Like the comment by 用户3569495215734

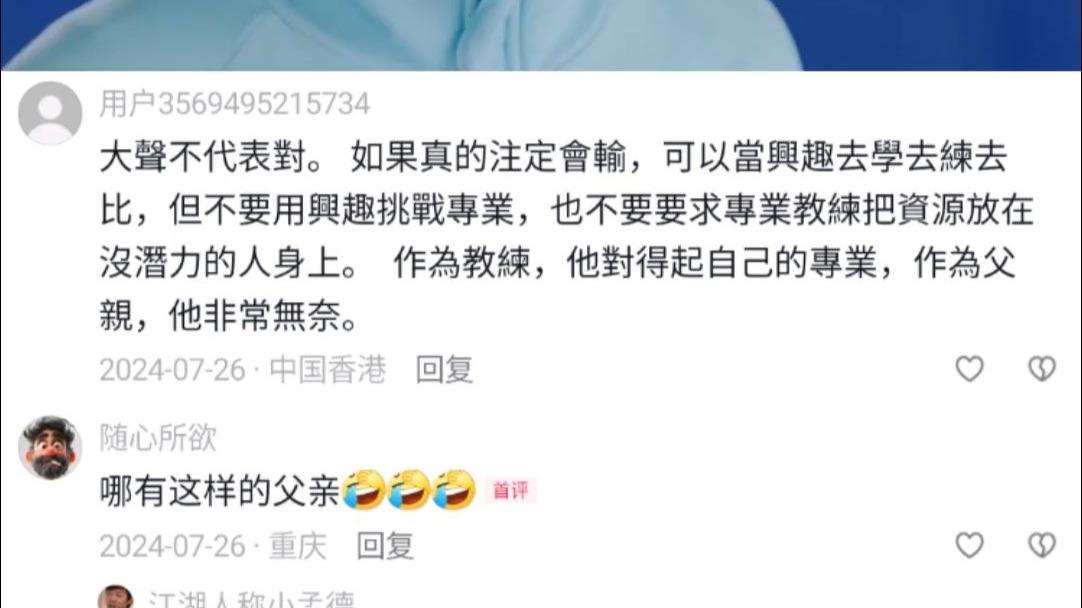click(969, 369)
